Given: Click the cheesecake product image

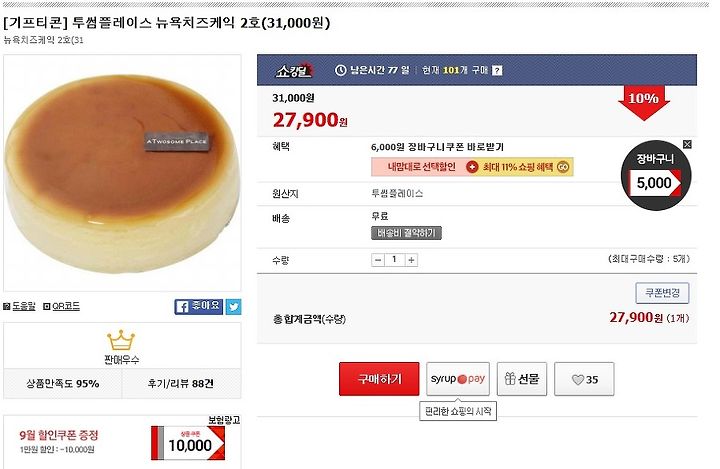Looking at the screenshot, I should click(x=122, y=173).
